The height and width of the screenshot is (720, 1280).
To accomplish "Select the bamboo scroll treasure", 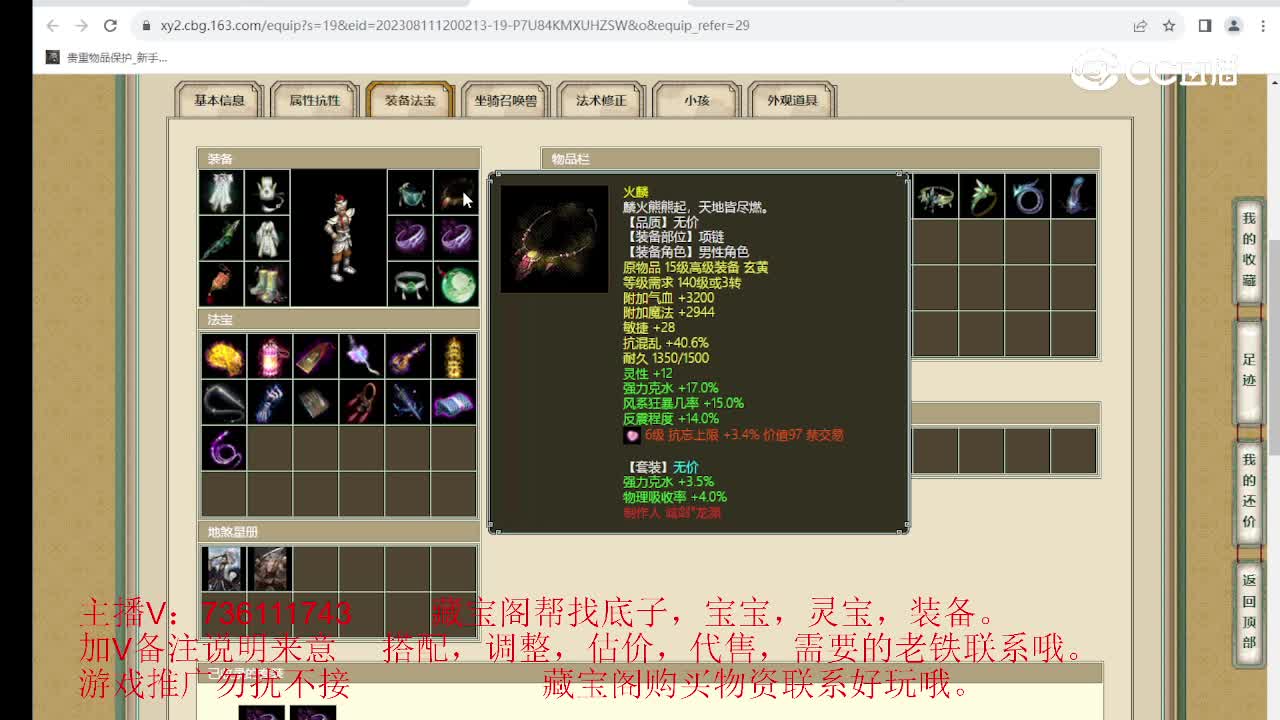I will [315, 402].
